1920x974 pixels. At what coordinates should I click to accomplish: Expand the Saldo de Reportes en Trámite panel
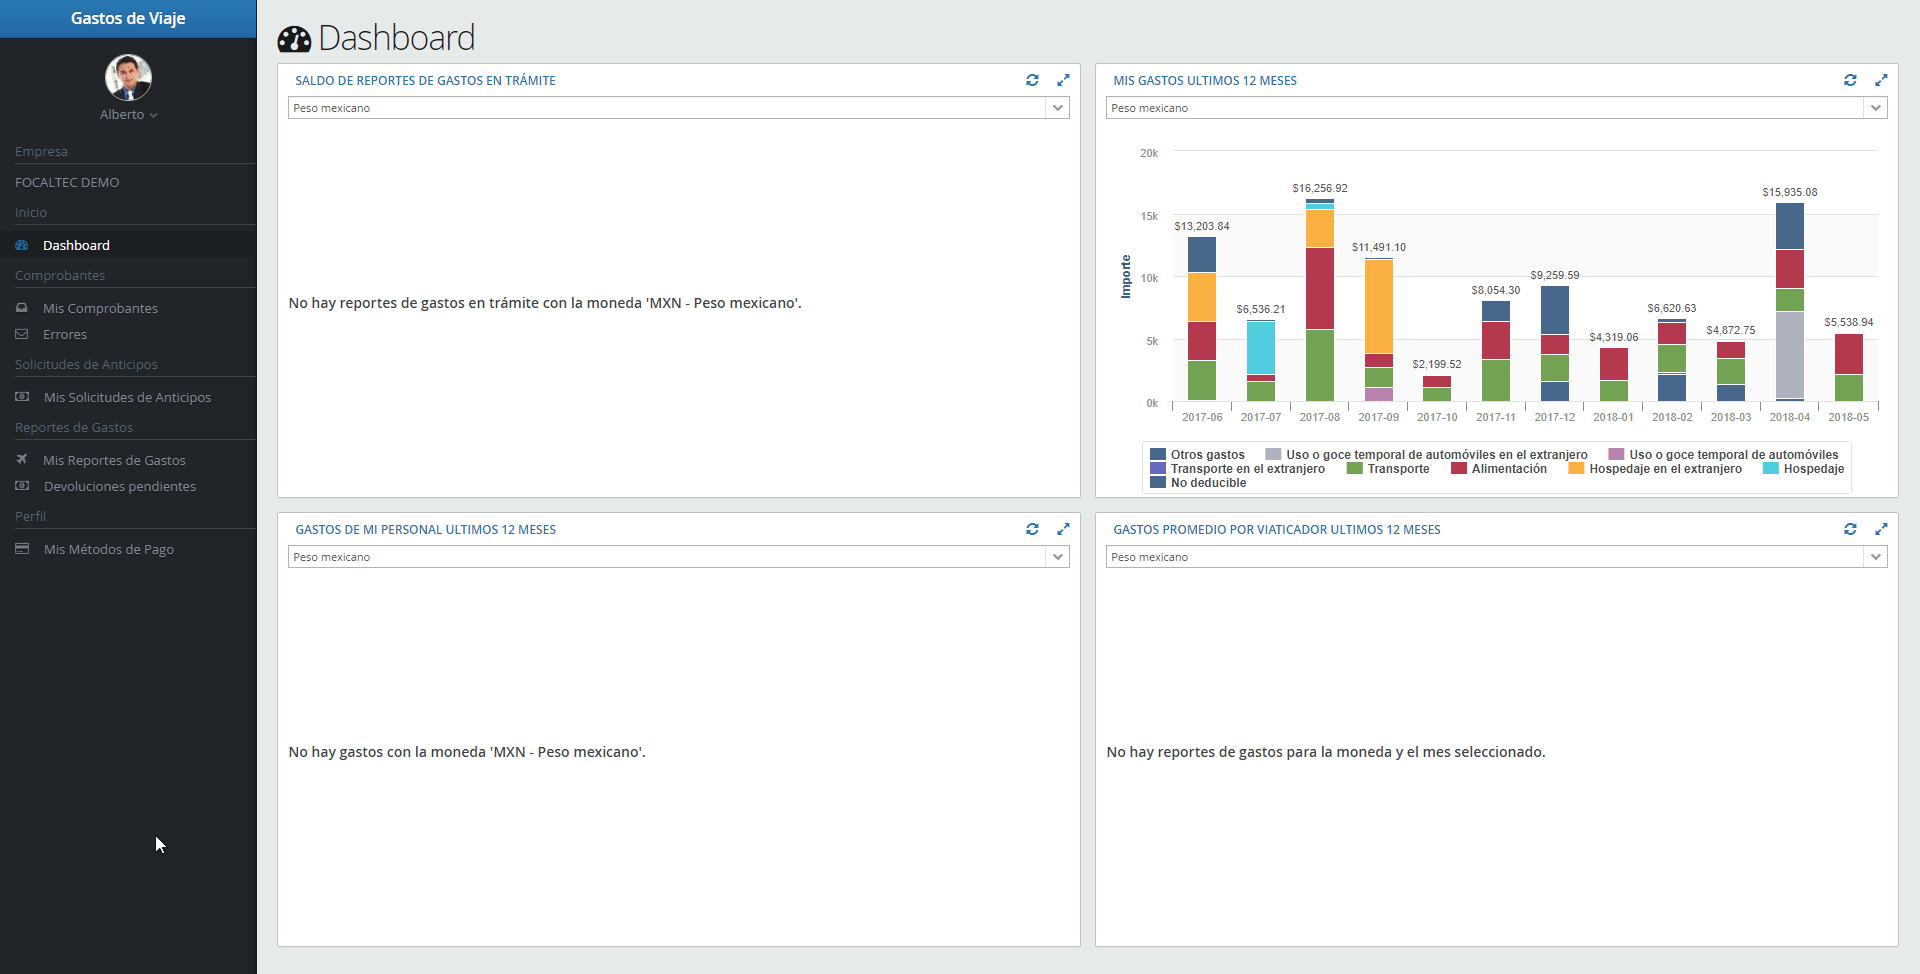[1063, 80]
